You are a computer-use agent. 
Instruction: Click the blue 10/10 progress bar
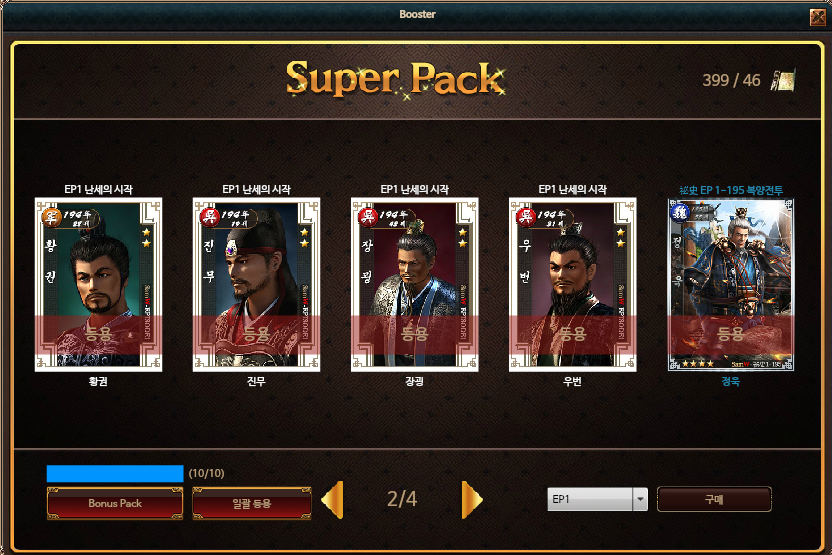[x=115, y=473]
